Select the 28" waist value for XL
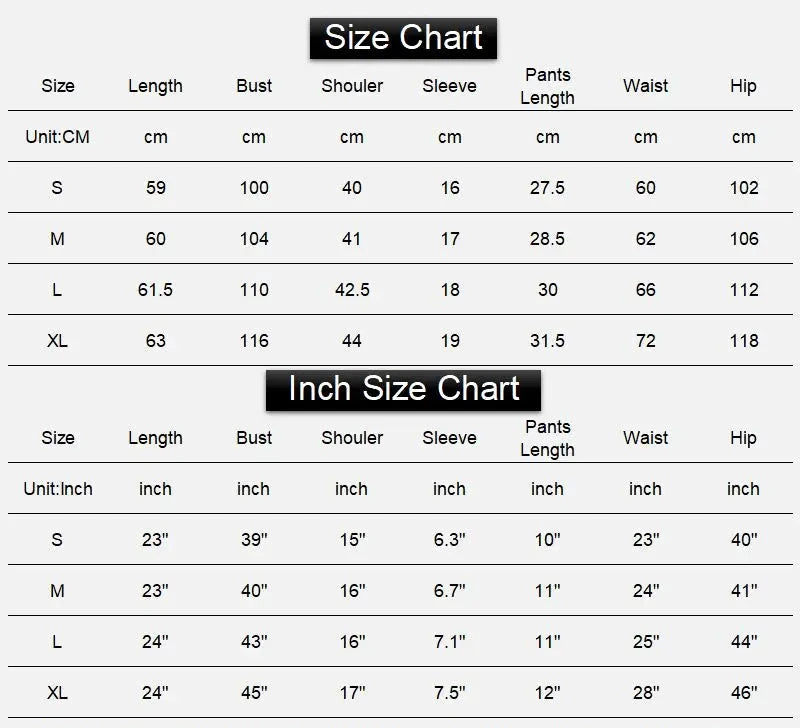The image size is (800, 728). coord(646,693)
